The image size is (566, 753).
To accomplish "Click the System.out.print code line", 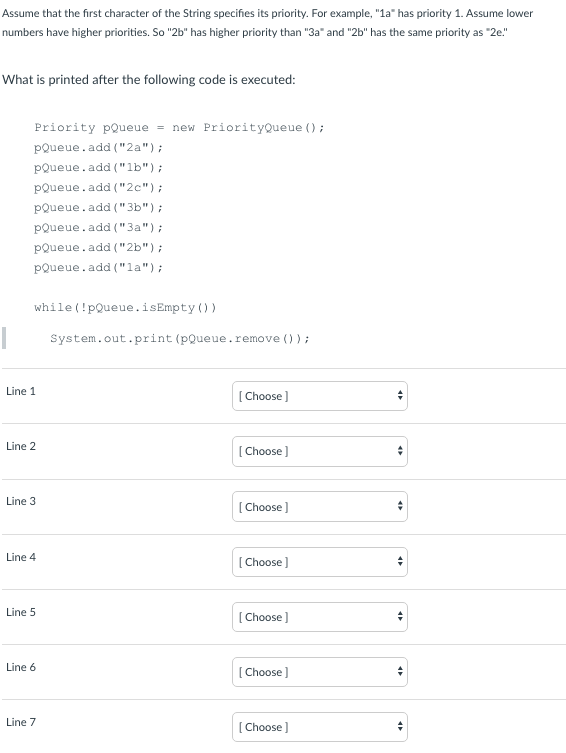I will 180,339.
